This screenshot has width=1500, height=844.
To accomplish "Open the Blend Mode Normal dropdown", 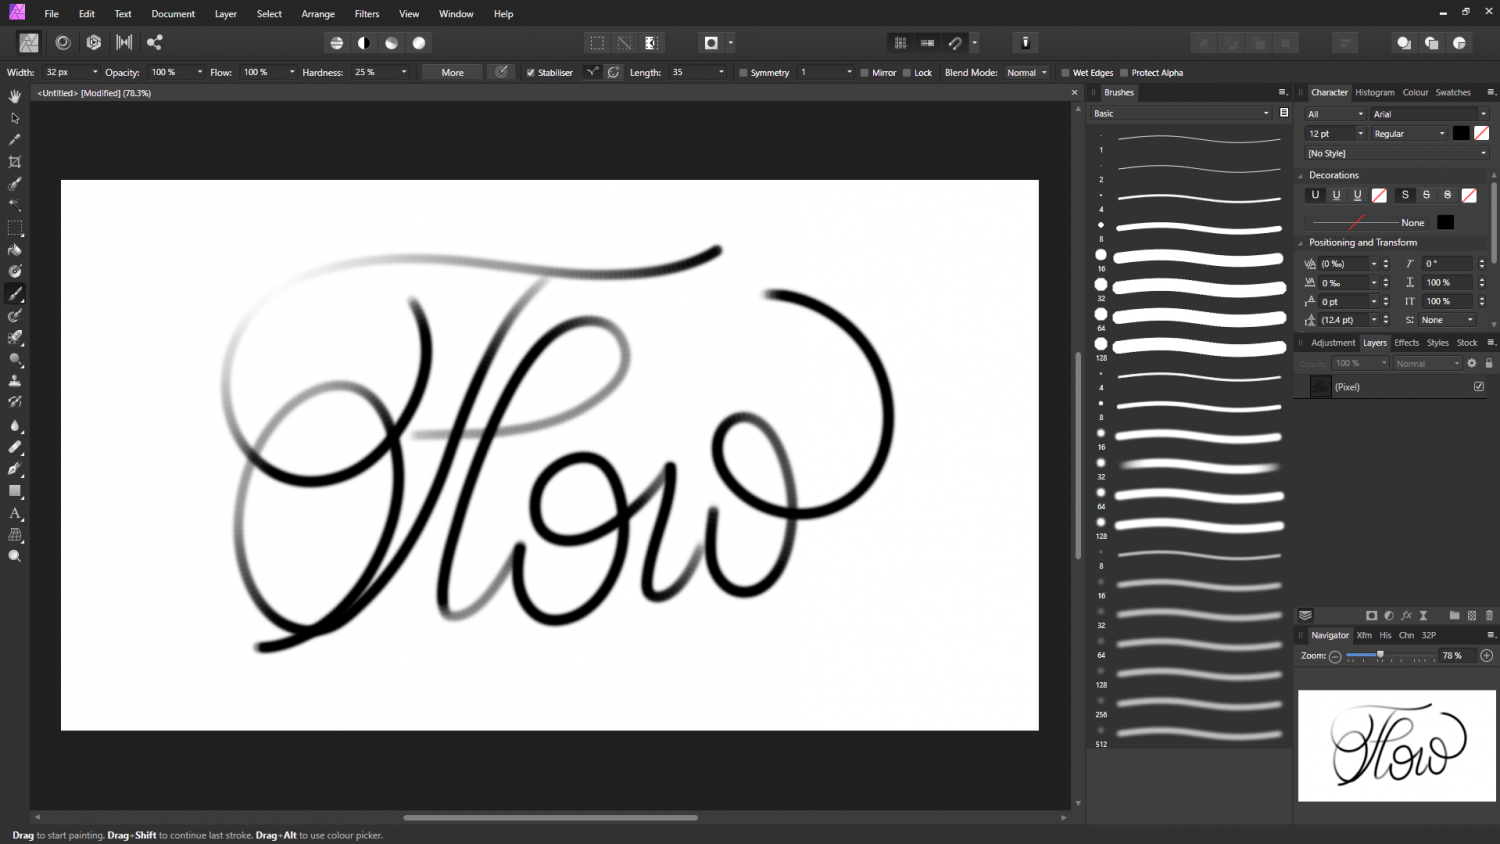I will pos(1027,73).
